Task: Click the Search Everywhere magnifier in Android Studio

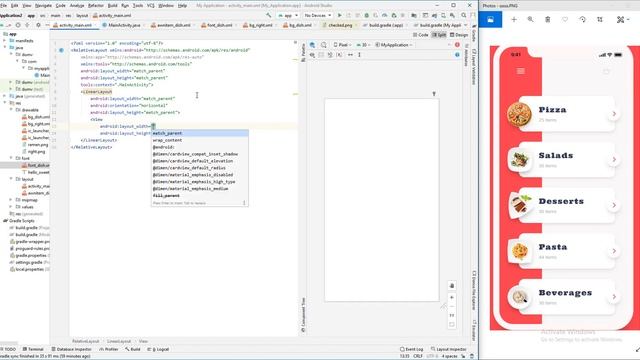Action: (464, 16)
